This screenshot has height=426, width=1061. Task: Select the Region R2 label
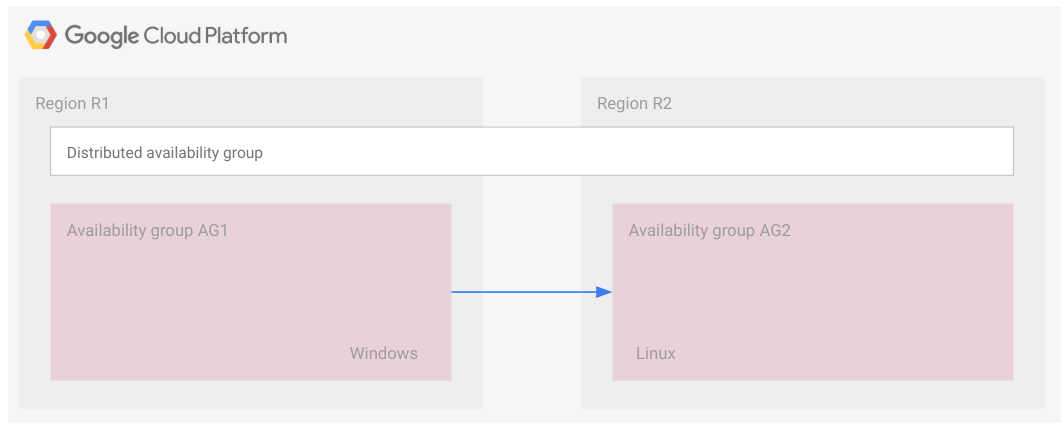(x=634, y=103)
